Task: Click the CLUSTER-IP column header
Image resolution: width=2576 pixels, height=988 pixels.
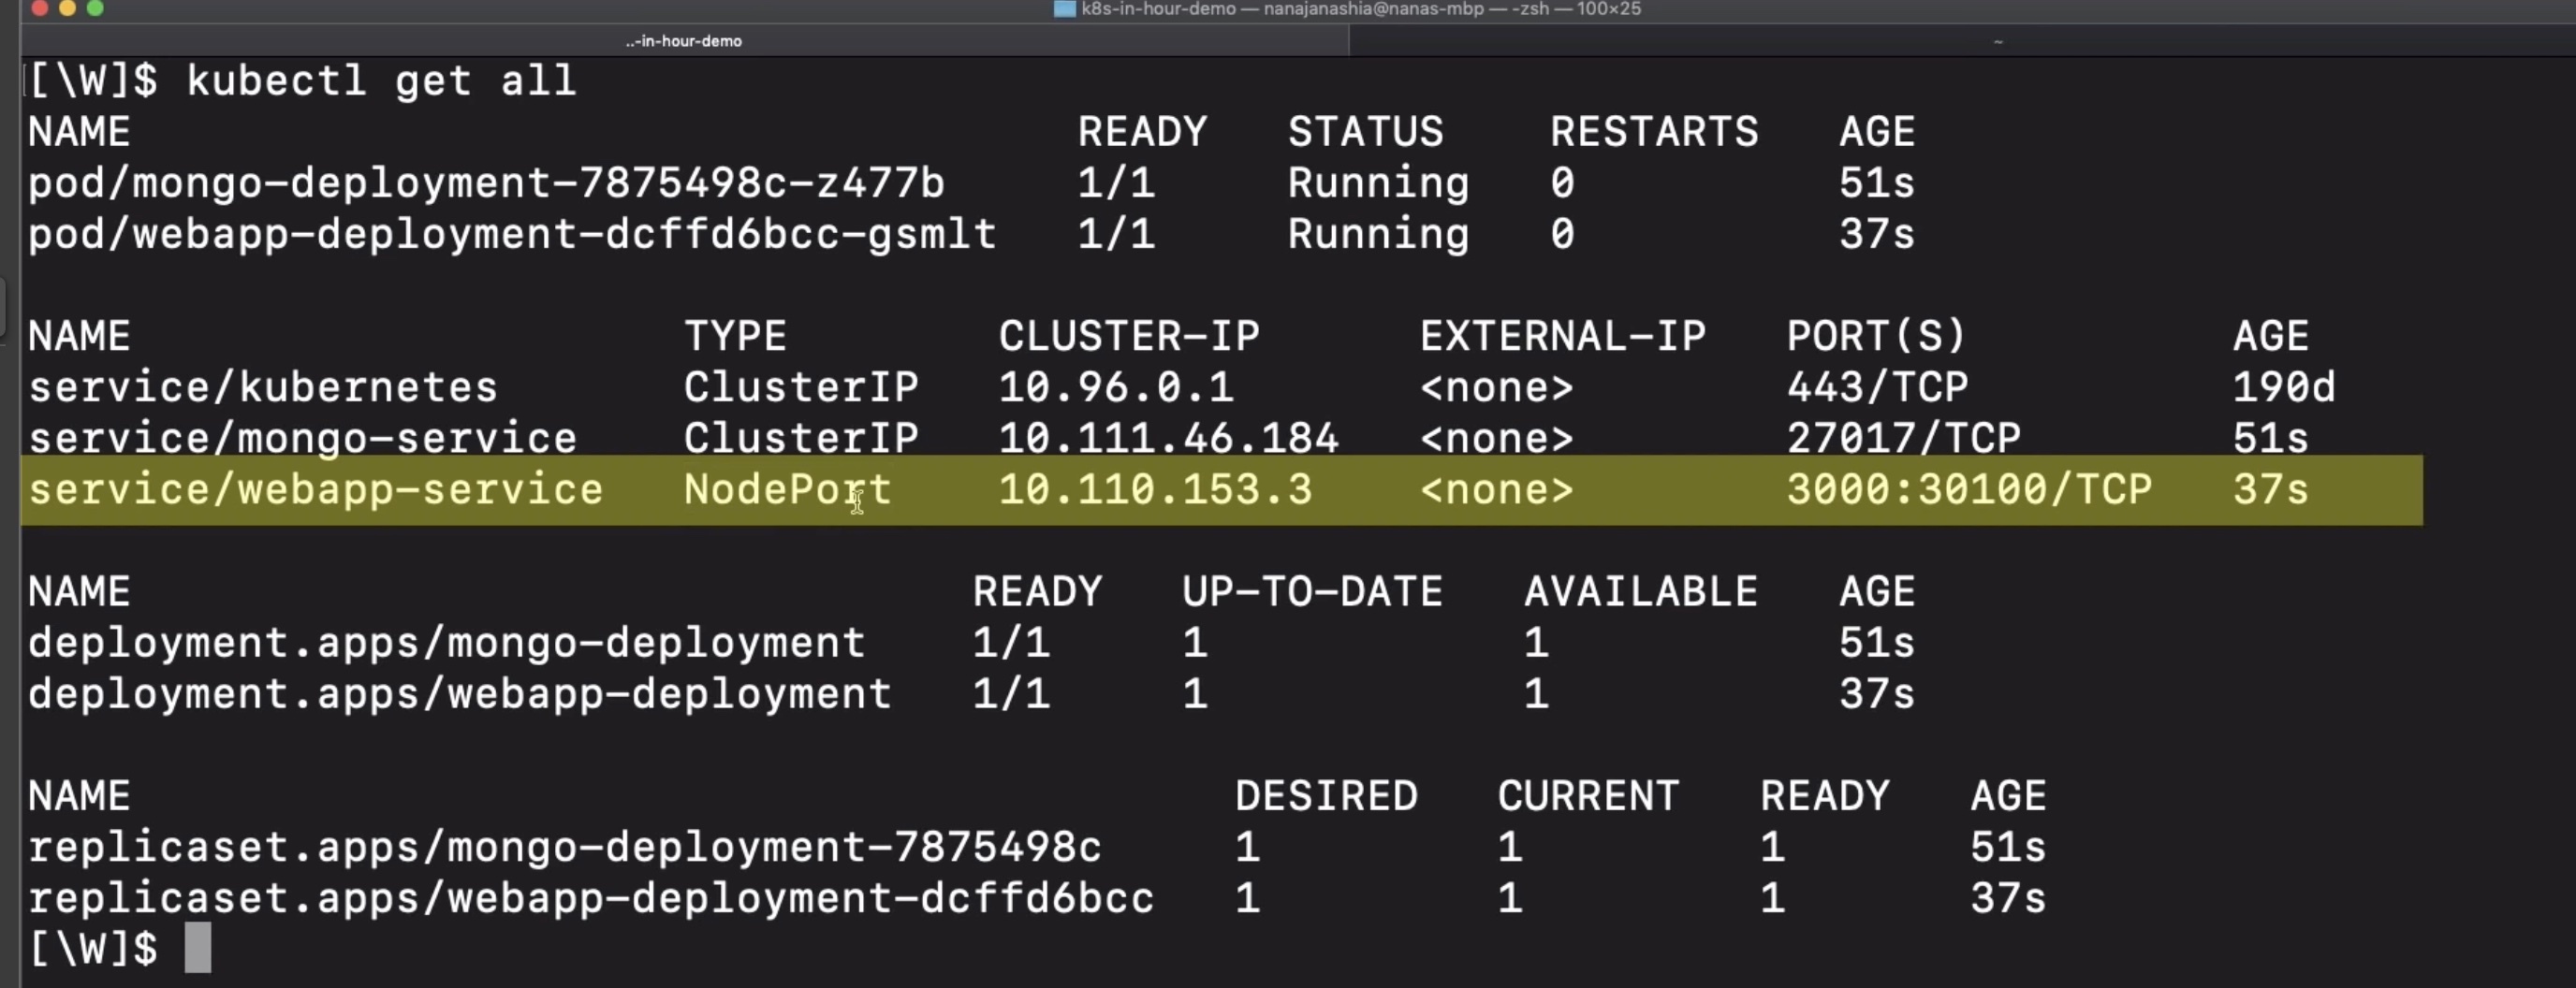Action: 1129,336
